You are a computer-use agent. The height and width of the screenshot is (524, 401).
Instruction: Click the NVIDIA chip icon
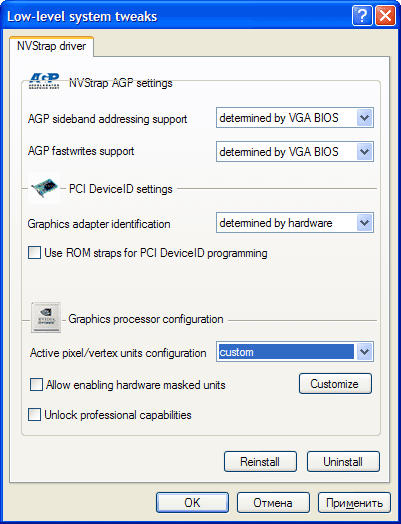tap(46, 317)
